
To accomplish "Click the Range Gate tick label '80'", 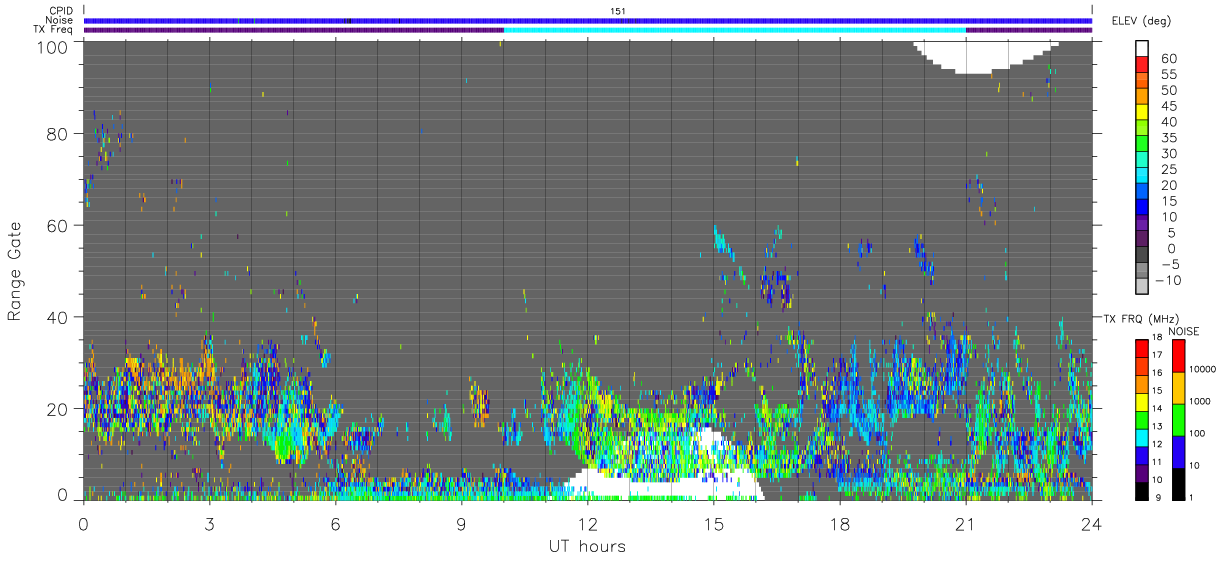I will [x=59, y=133].
